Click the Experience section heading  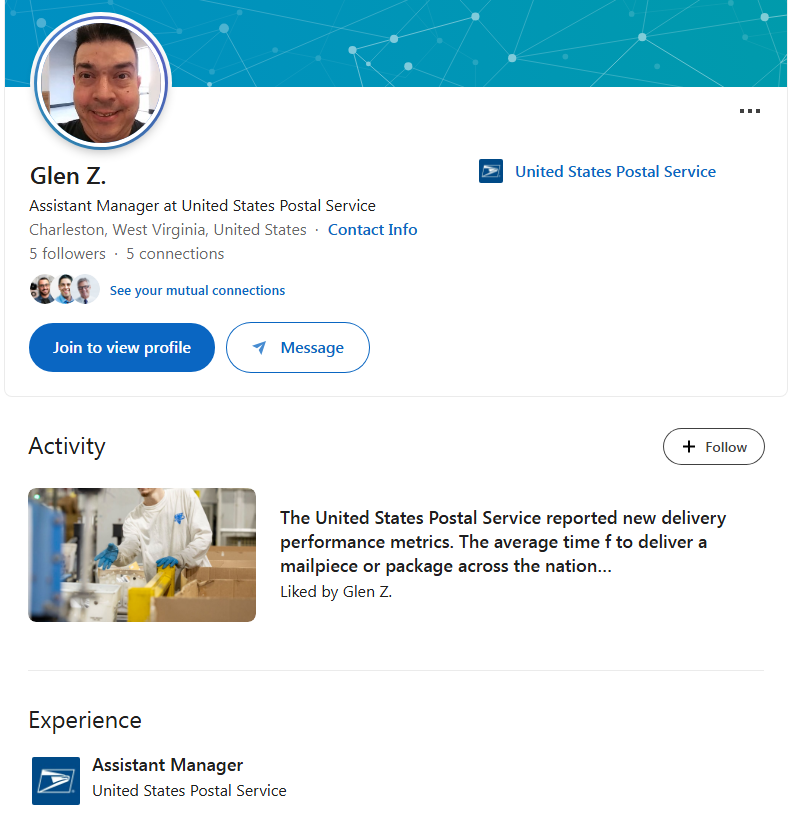click(x=85, y=721)
